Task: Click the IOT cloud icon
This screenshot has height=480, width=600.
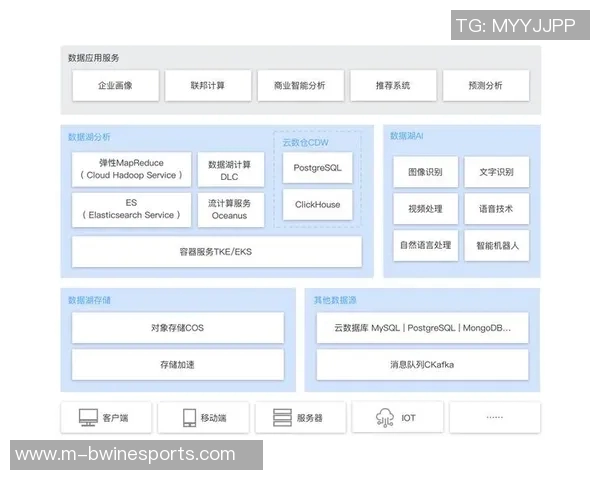Action: [x=385, y=418]
